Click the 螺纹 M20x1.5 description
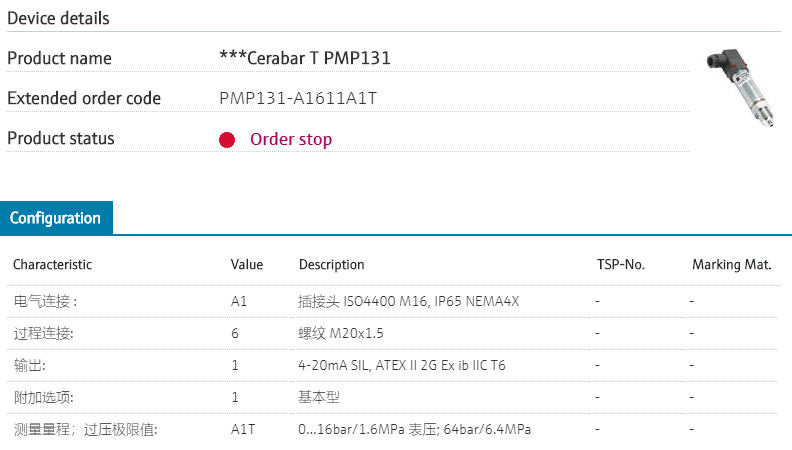The height and width of the screenshot is (450, 792). pos(341,333)
